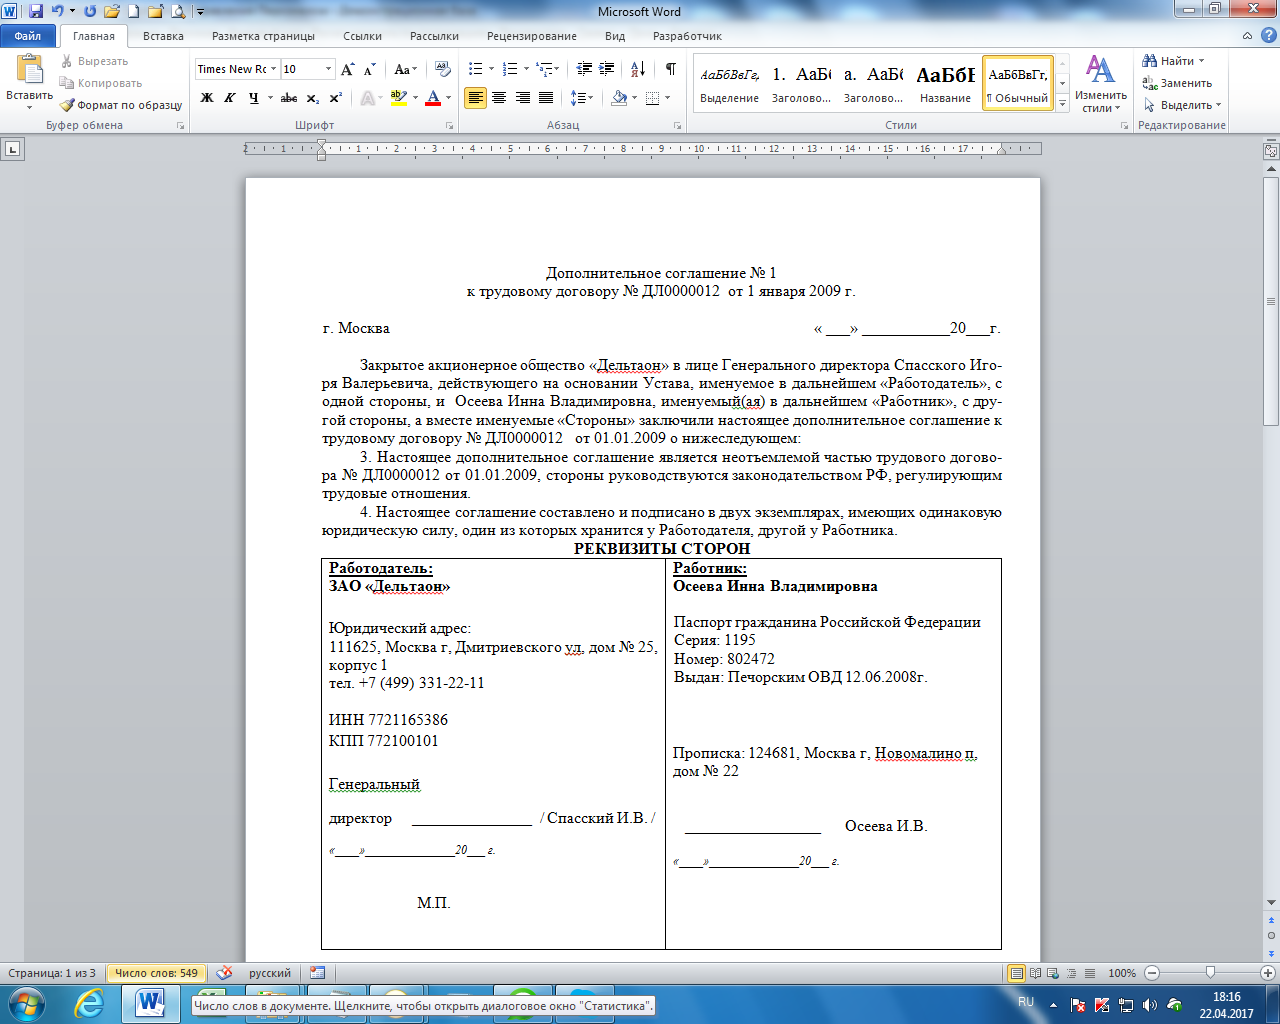Decrease font size with shrink font icon

point(369,69)
